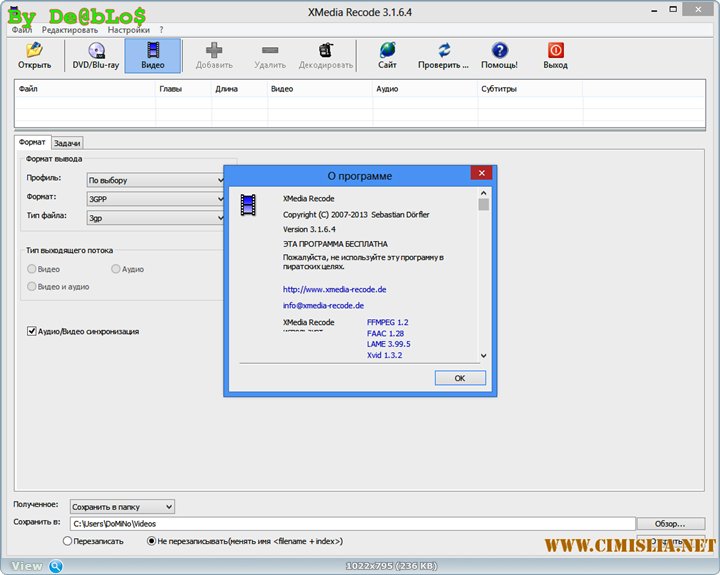
Task: Select the Перезаписать radio button
Action: click(x=68, y=541)
